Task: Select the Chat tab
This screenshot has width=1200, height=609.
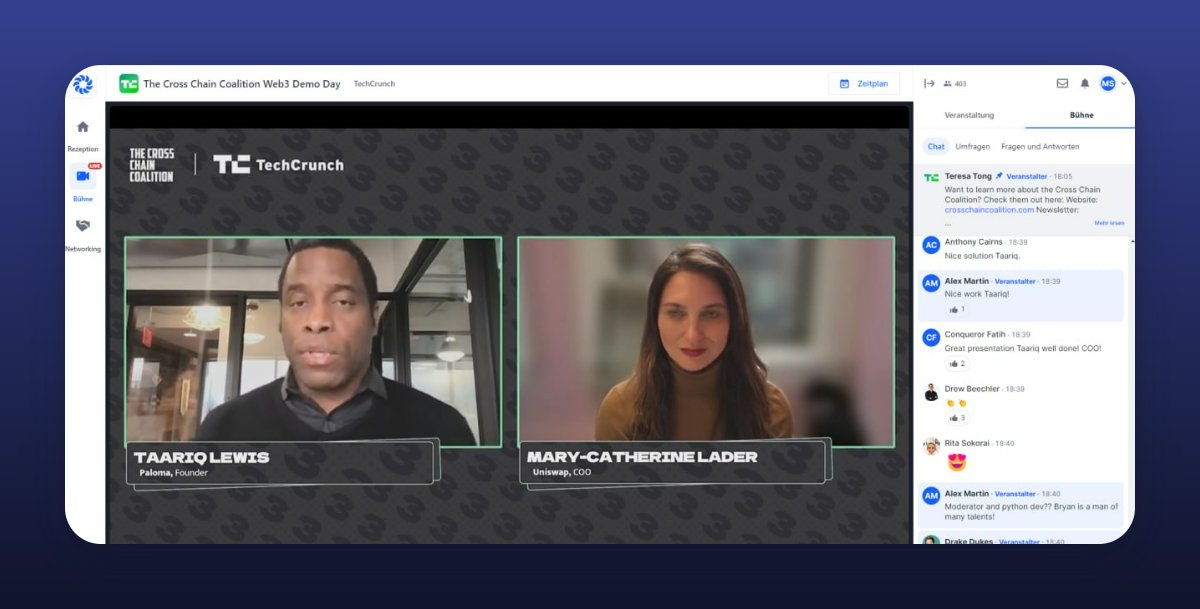Action: [x=936, y=146]
